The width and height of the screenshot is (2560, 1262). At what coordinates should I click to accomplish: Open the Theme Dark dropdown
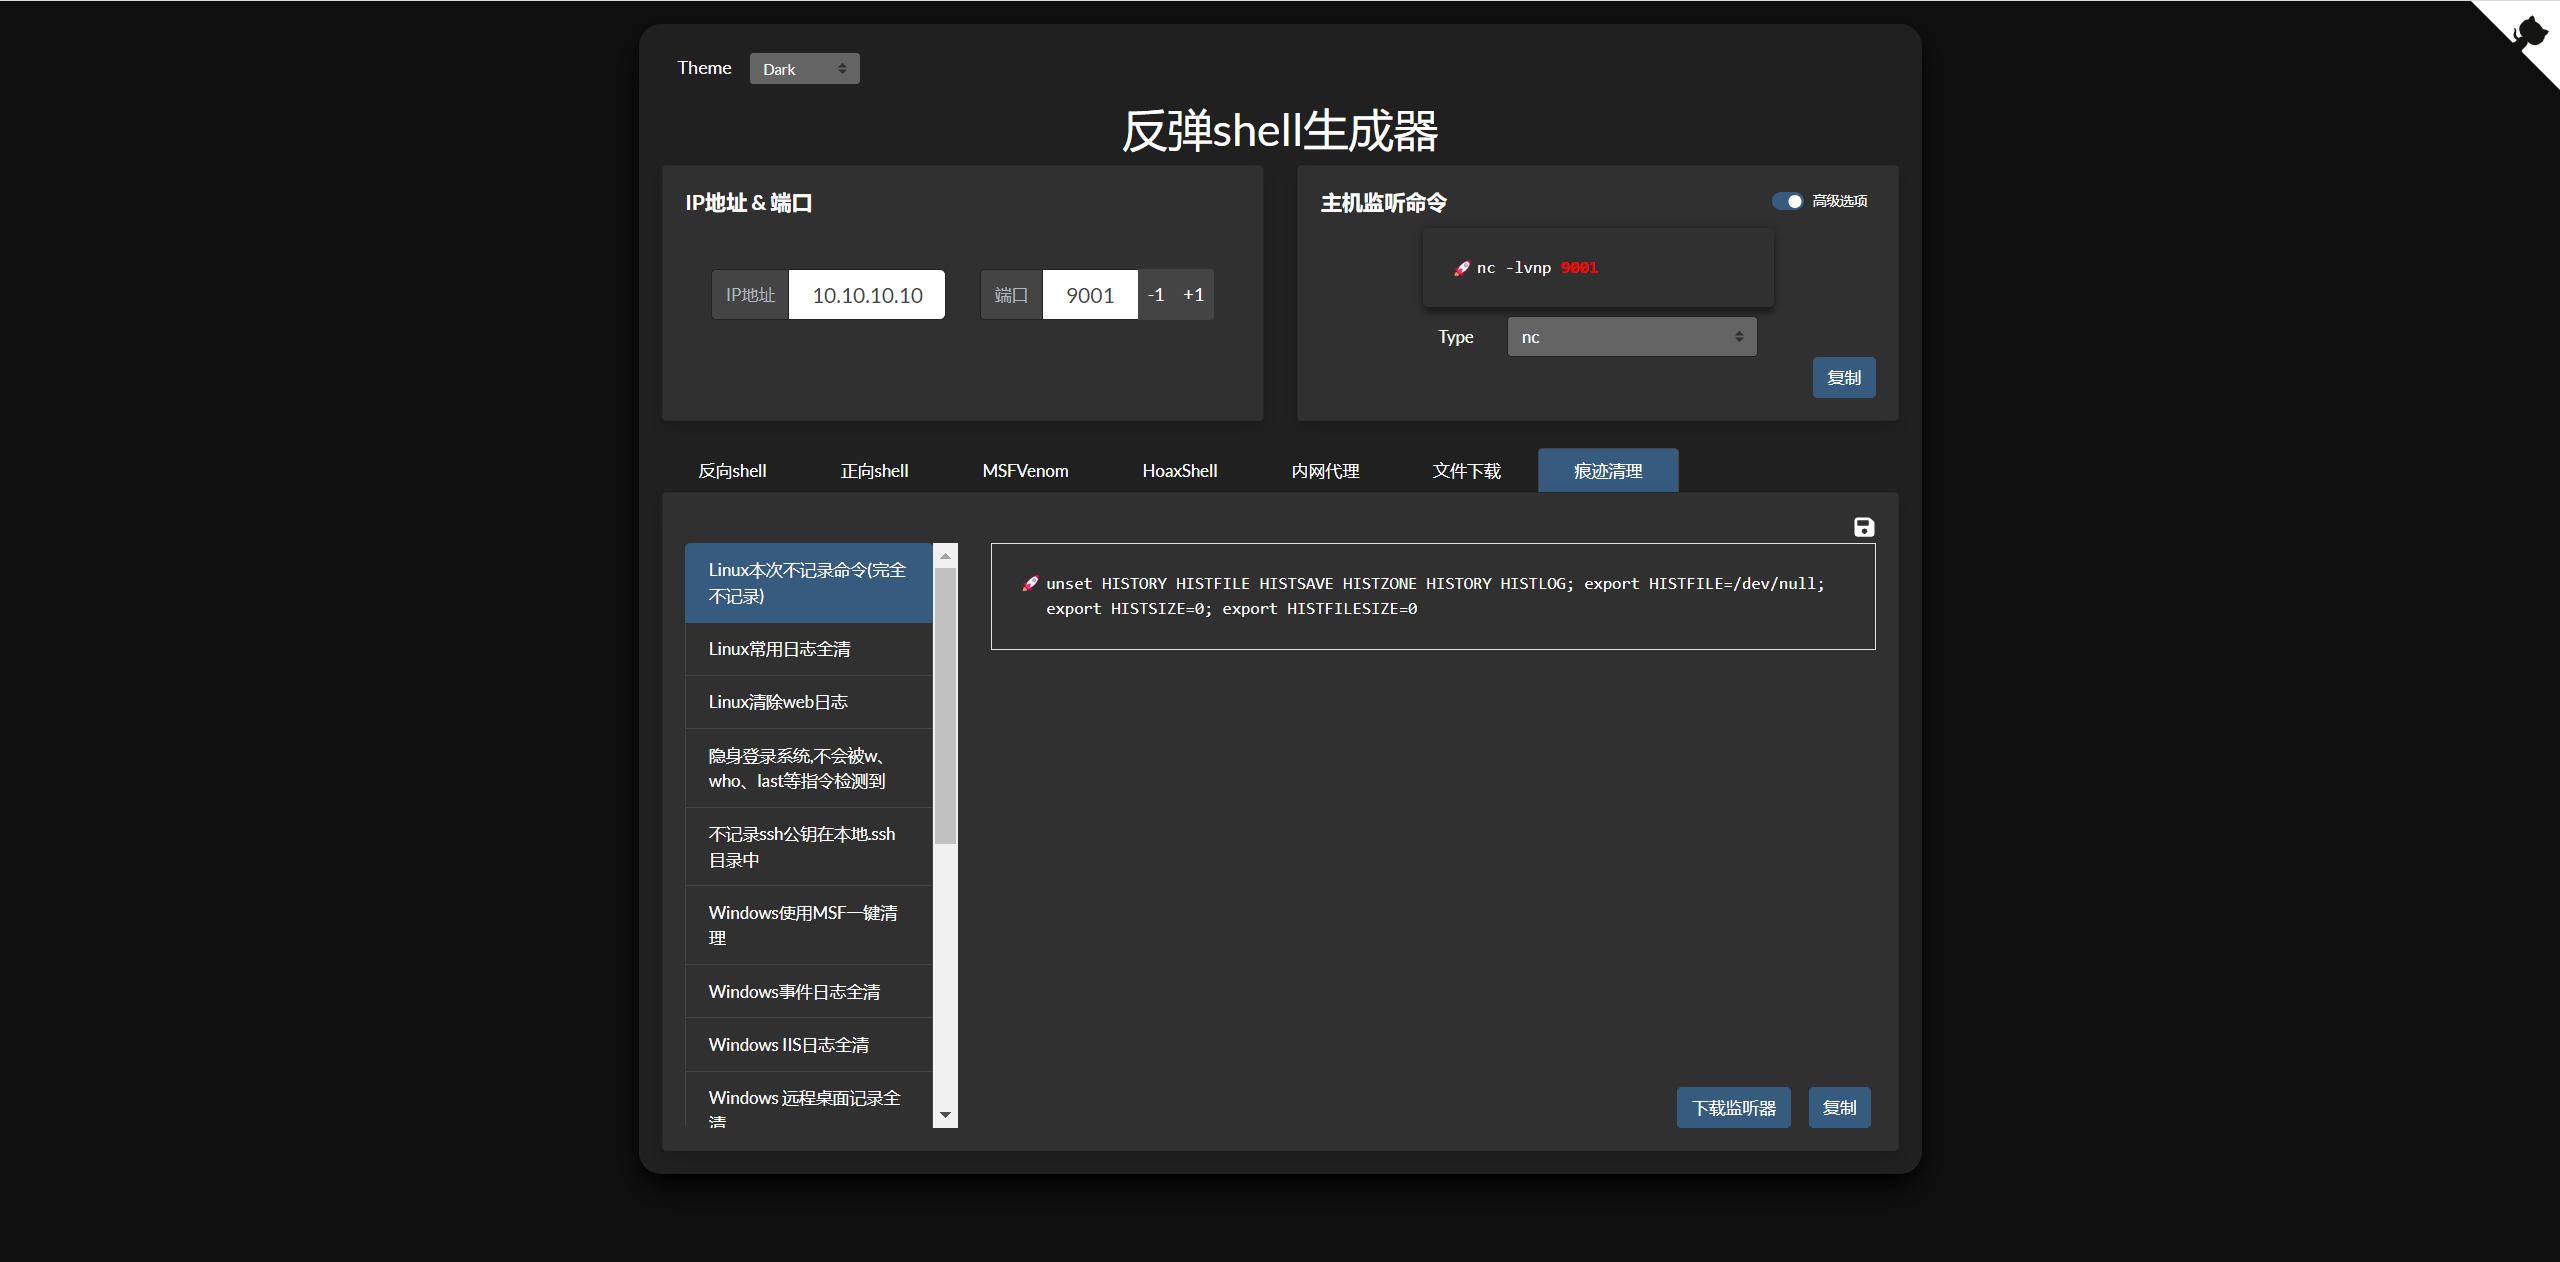point(804,69)
